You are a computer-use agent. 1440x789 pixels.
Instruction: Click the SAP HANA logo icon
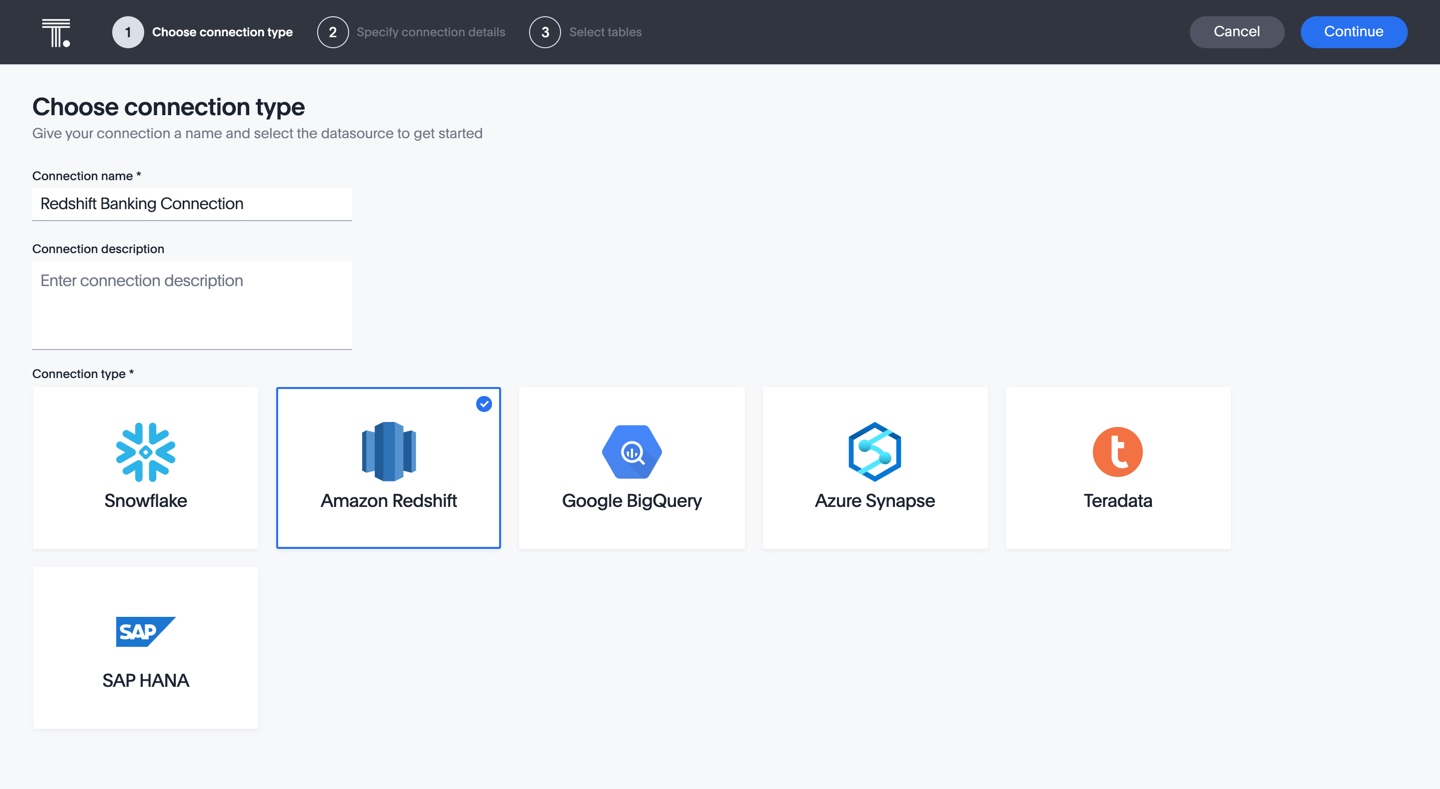(x=146, y=631)
